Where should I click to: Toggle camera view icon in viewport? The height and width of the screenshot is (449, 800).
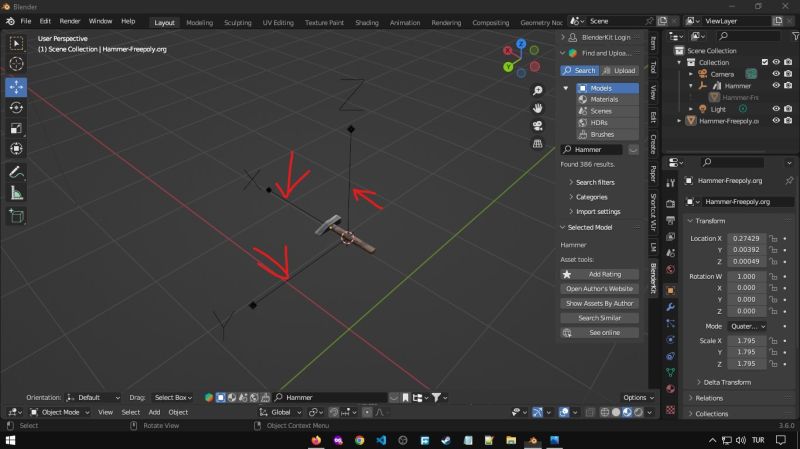[x=537, y=126]
